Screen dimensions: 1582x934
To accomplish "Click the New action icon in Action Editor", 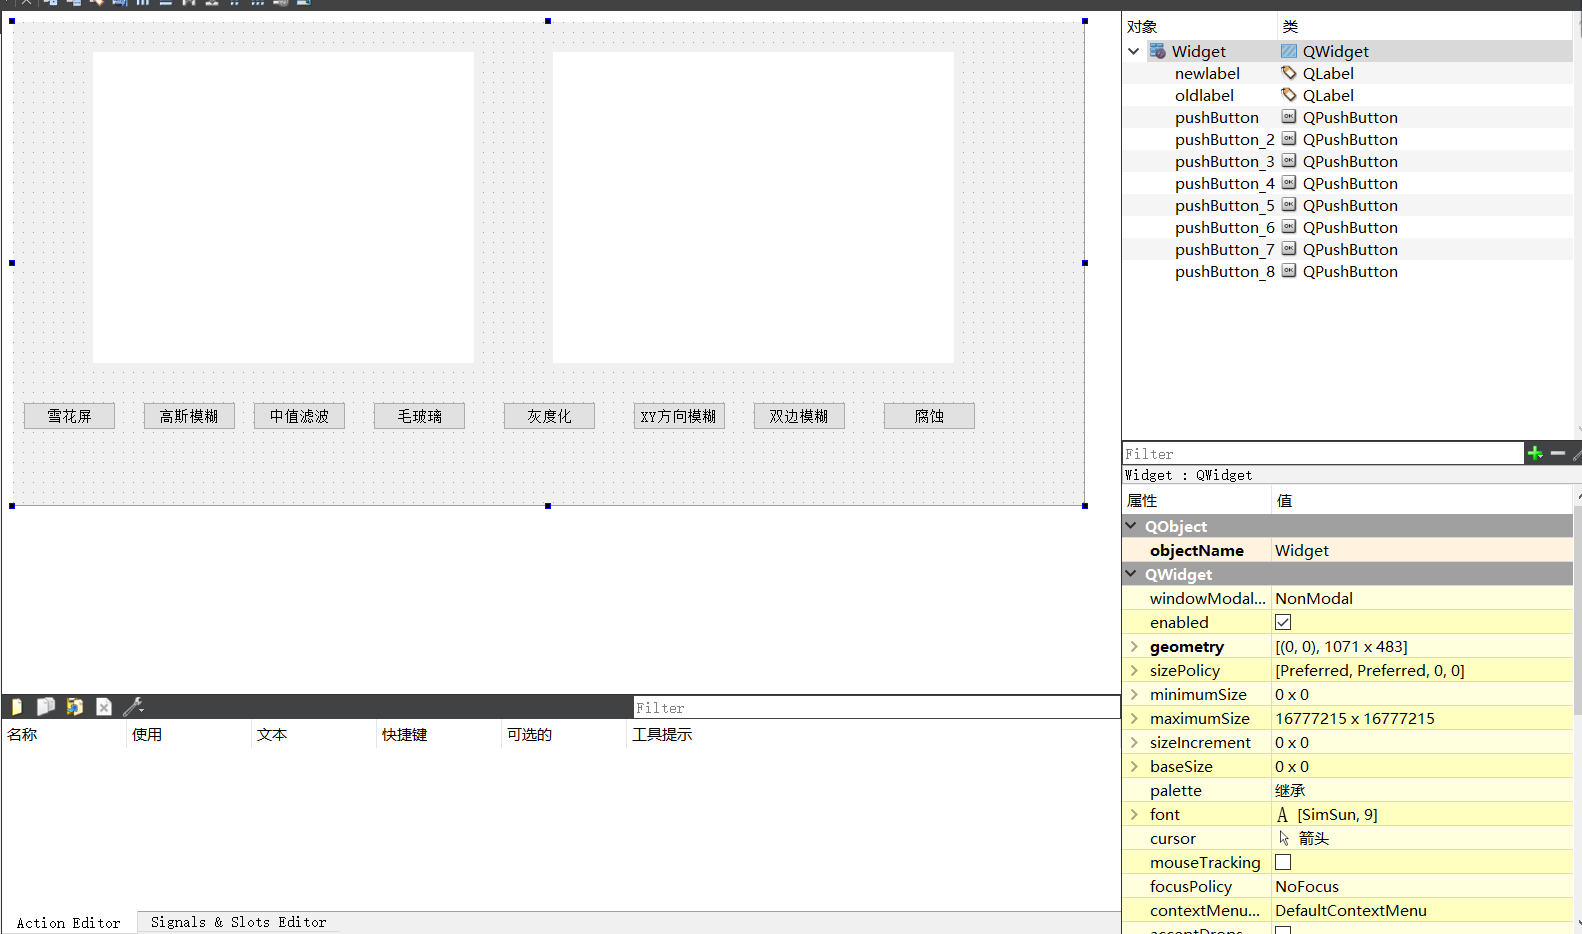I will pyautogui.click(x=16, y=707).
